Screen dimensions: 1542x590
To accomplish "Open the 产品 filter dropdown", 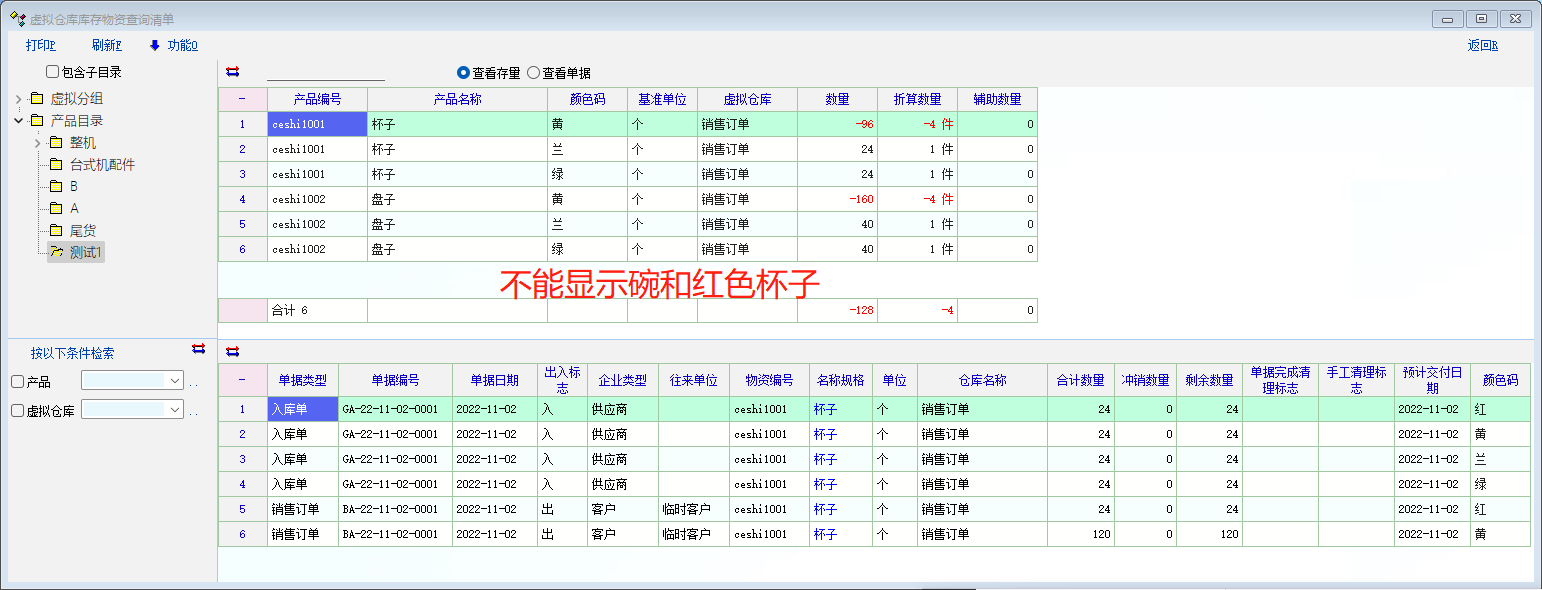I will pos(175,381).
